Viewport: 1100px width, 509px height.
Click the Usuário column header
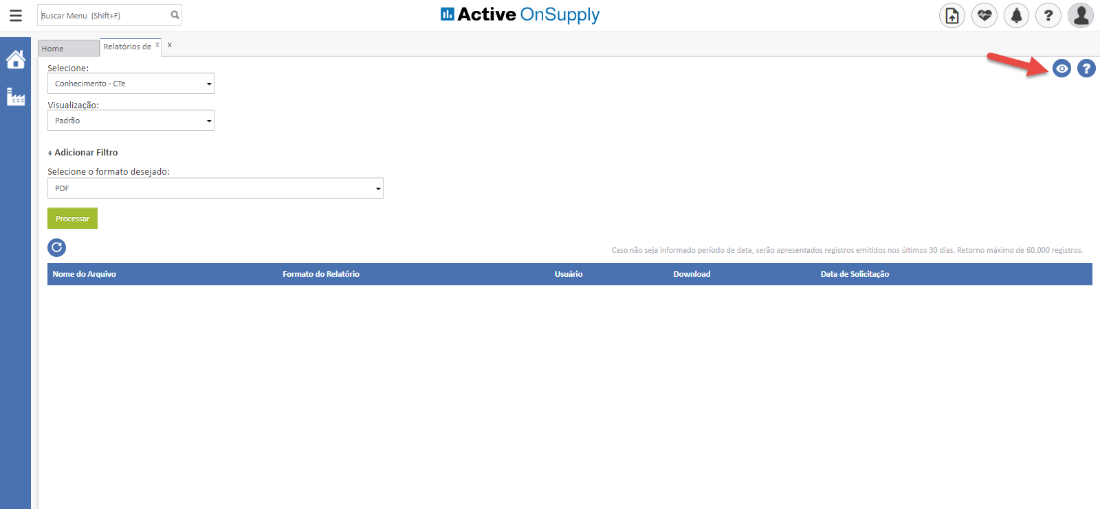569,274
